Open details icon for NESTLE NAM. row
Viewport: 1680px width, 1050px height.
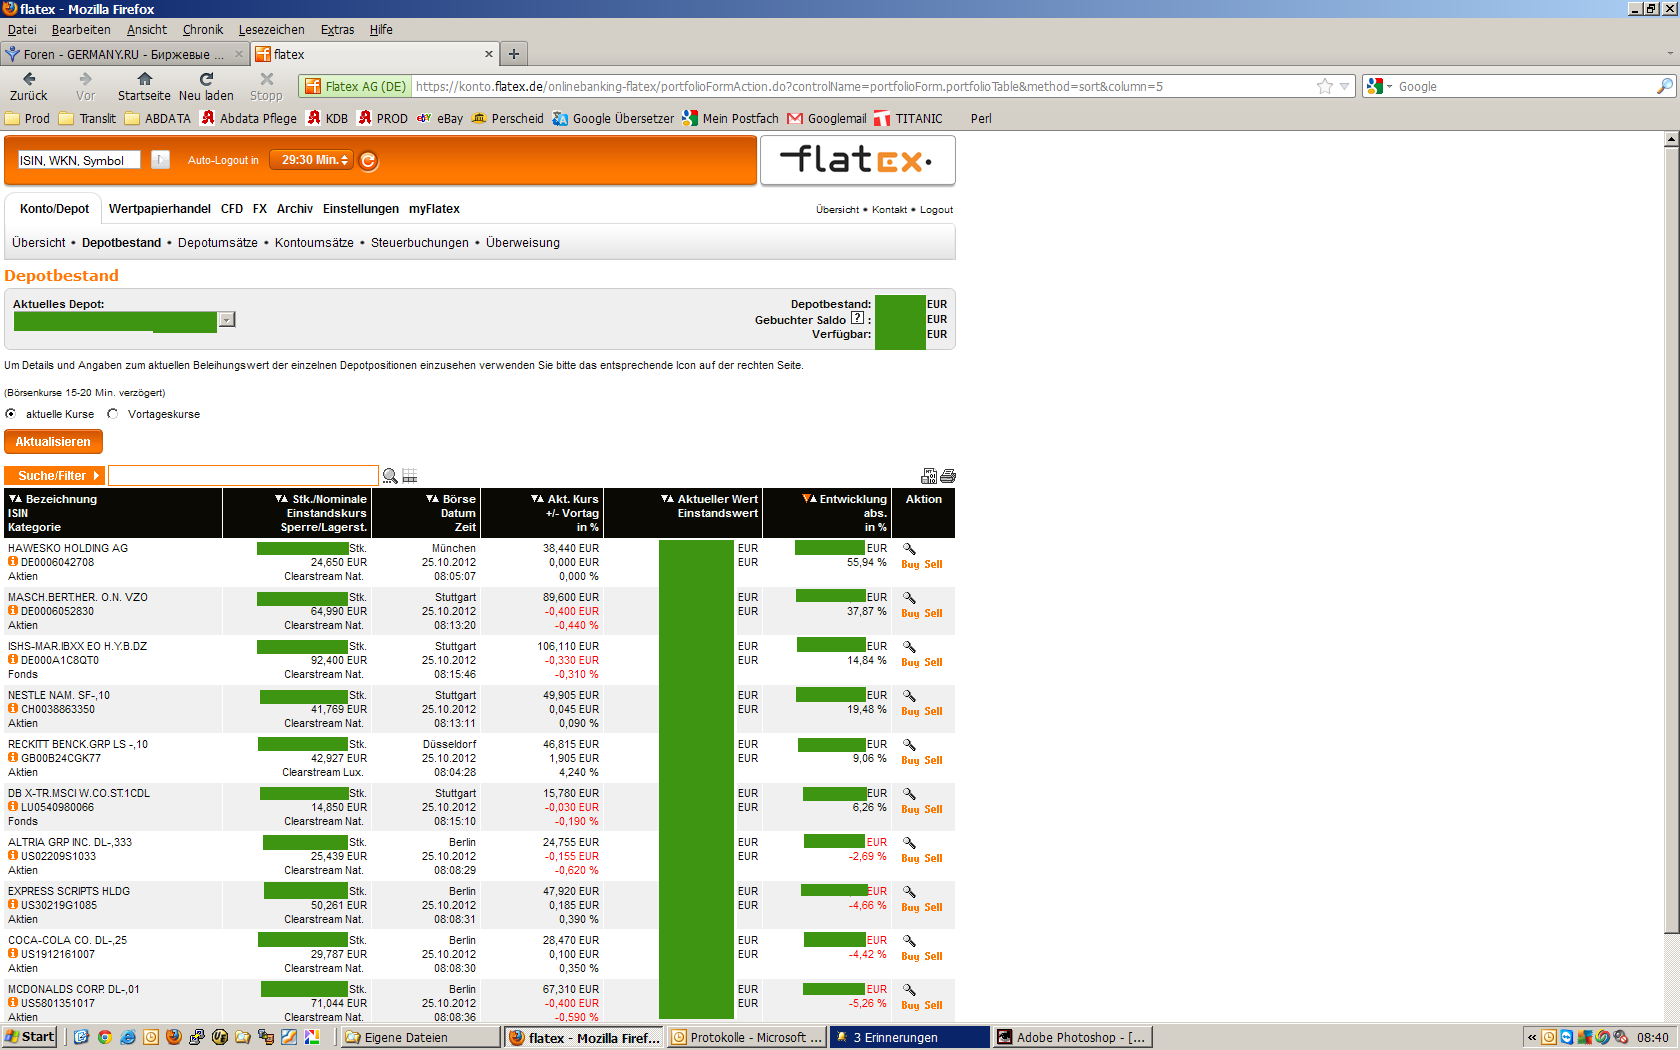[910, 696]
